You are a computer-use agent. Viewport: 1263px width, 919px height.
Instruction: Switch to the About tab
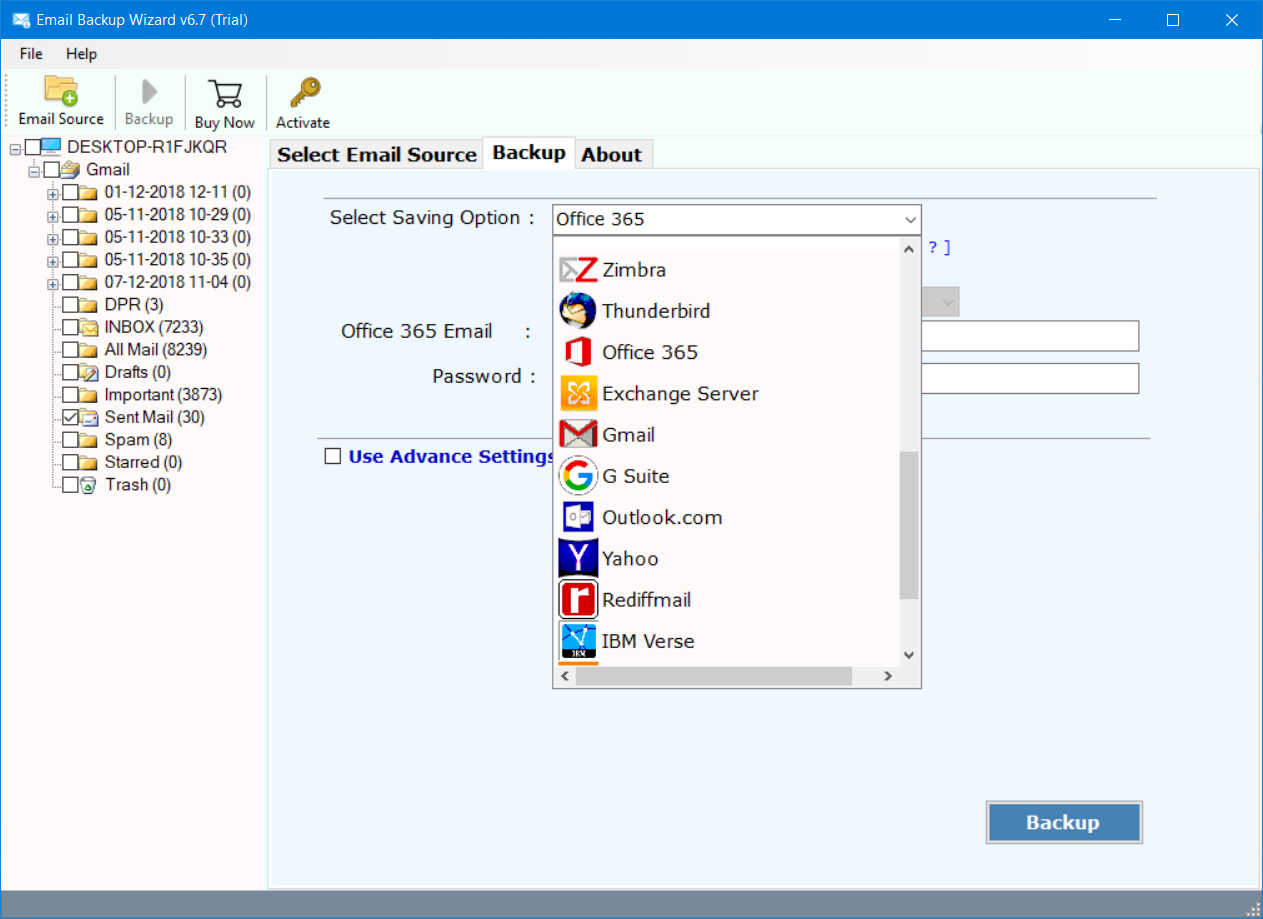point(612,155)
